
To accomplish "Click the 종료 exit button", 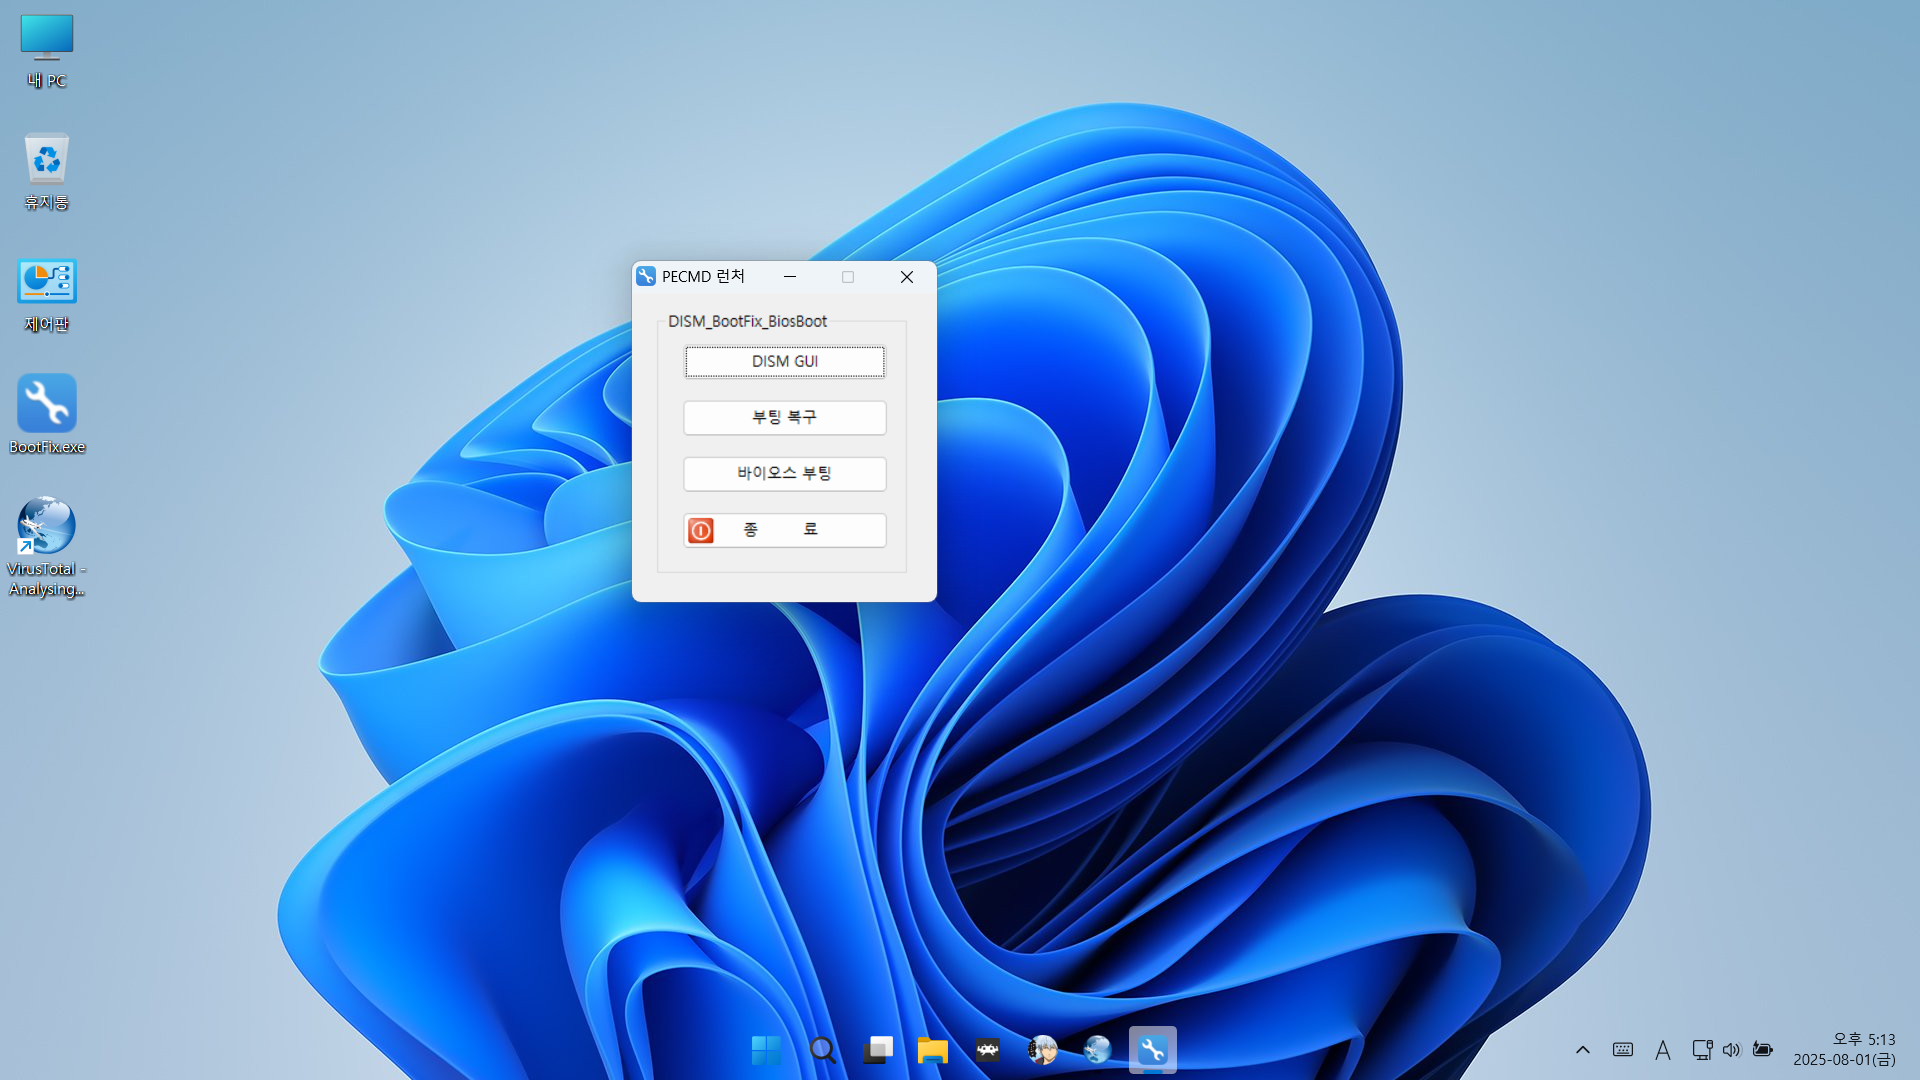I will (784, 530).
